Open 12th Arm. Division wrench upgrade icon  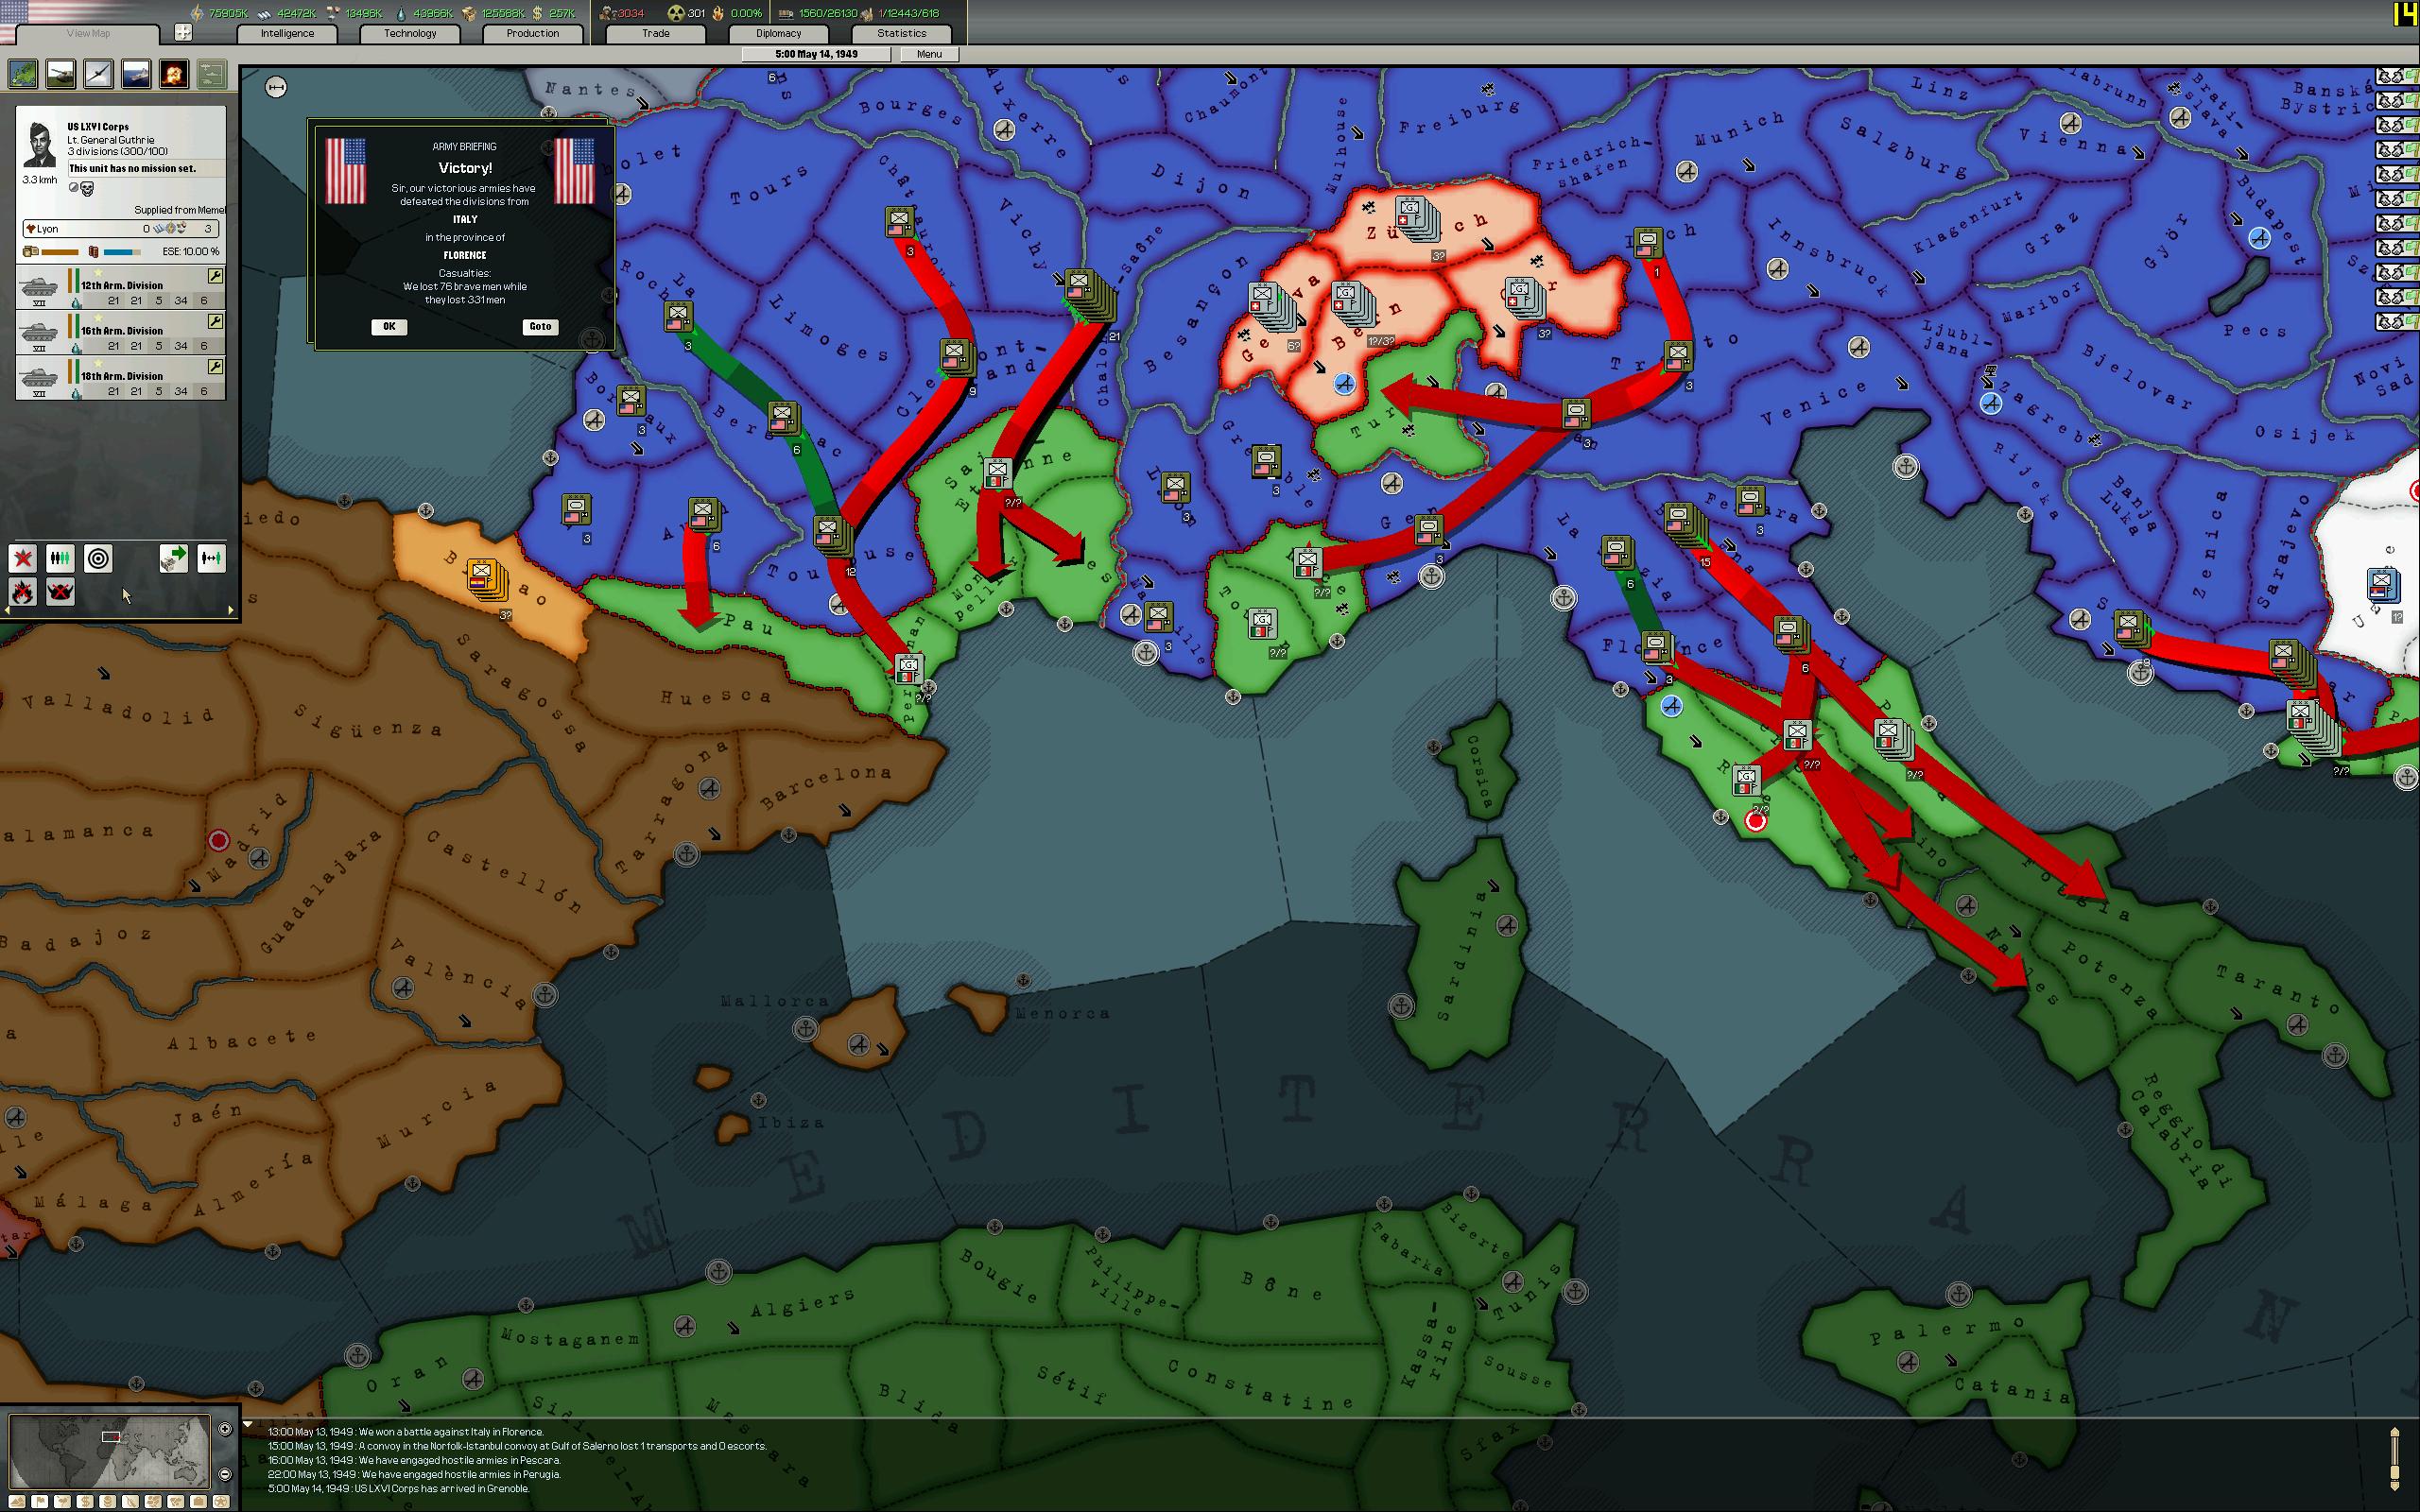(x=215, y=276)
